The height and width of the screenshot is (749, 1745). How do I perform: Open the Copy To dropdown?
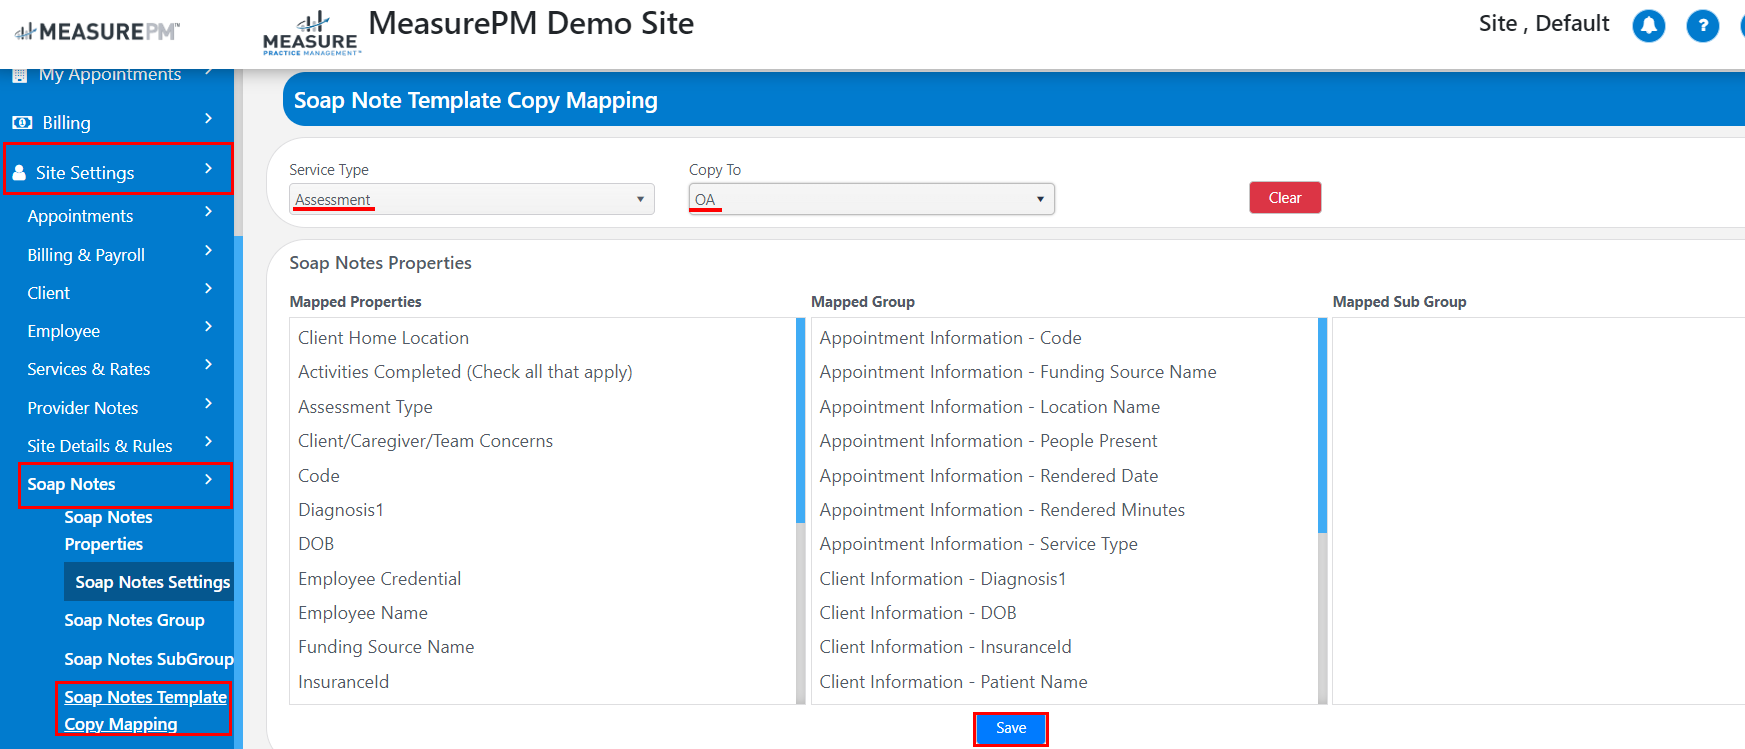click(x=871, y=199)
